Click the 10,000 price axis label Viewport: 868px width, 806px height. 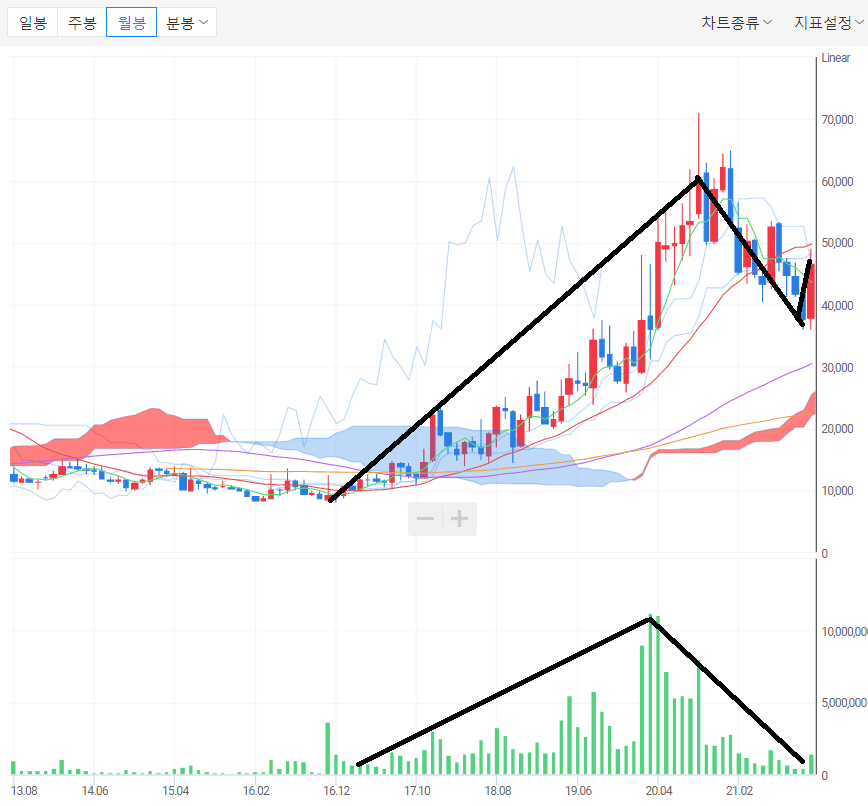pos(837,490)
